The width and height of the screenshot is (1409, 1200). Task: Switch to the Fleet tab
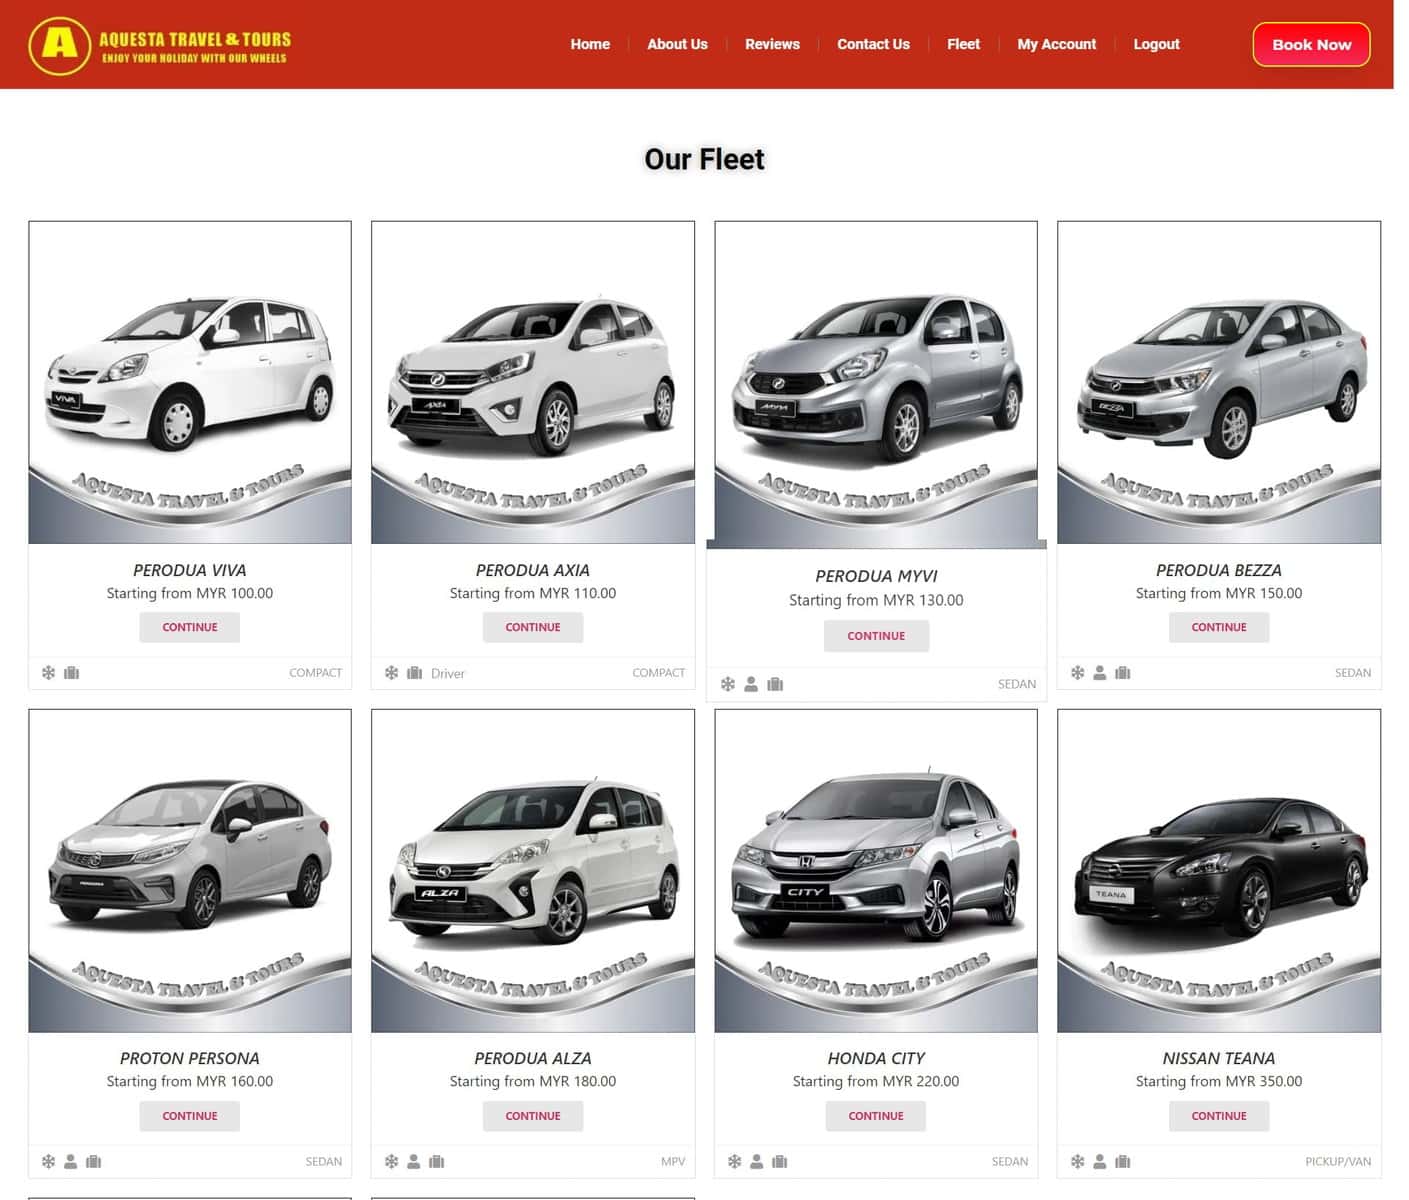click(x=963, y=44)
